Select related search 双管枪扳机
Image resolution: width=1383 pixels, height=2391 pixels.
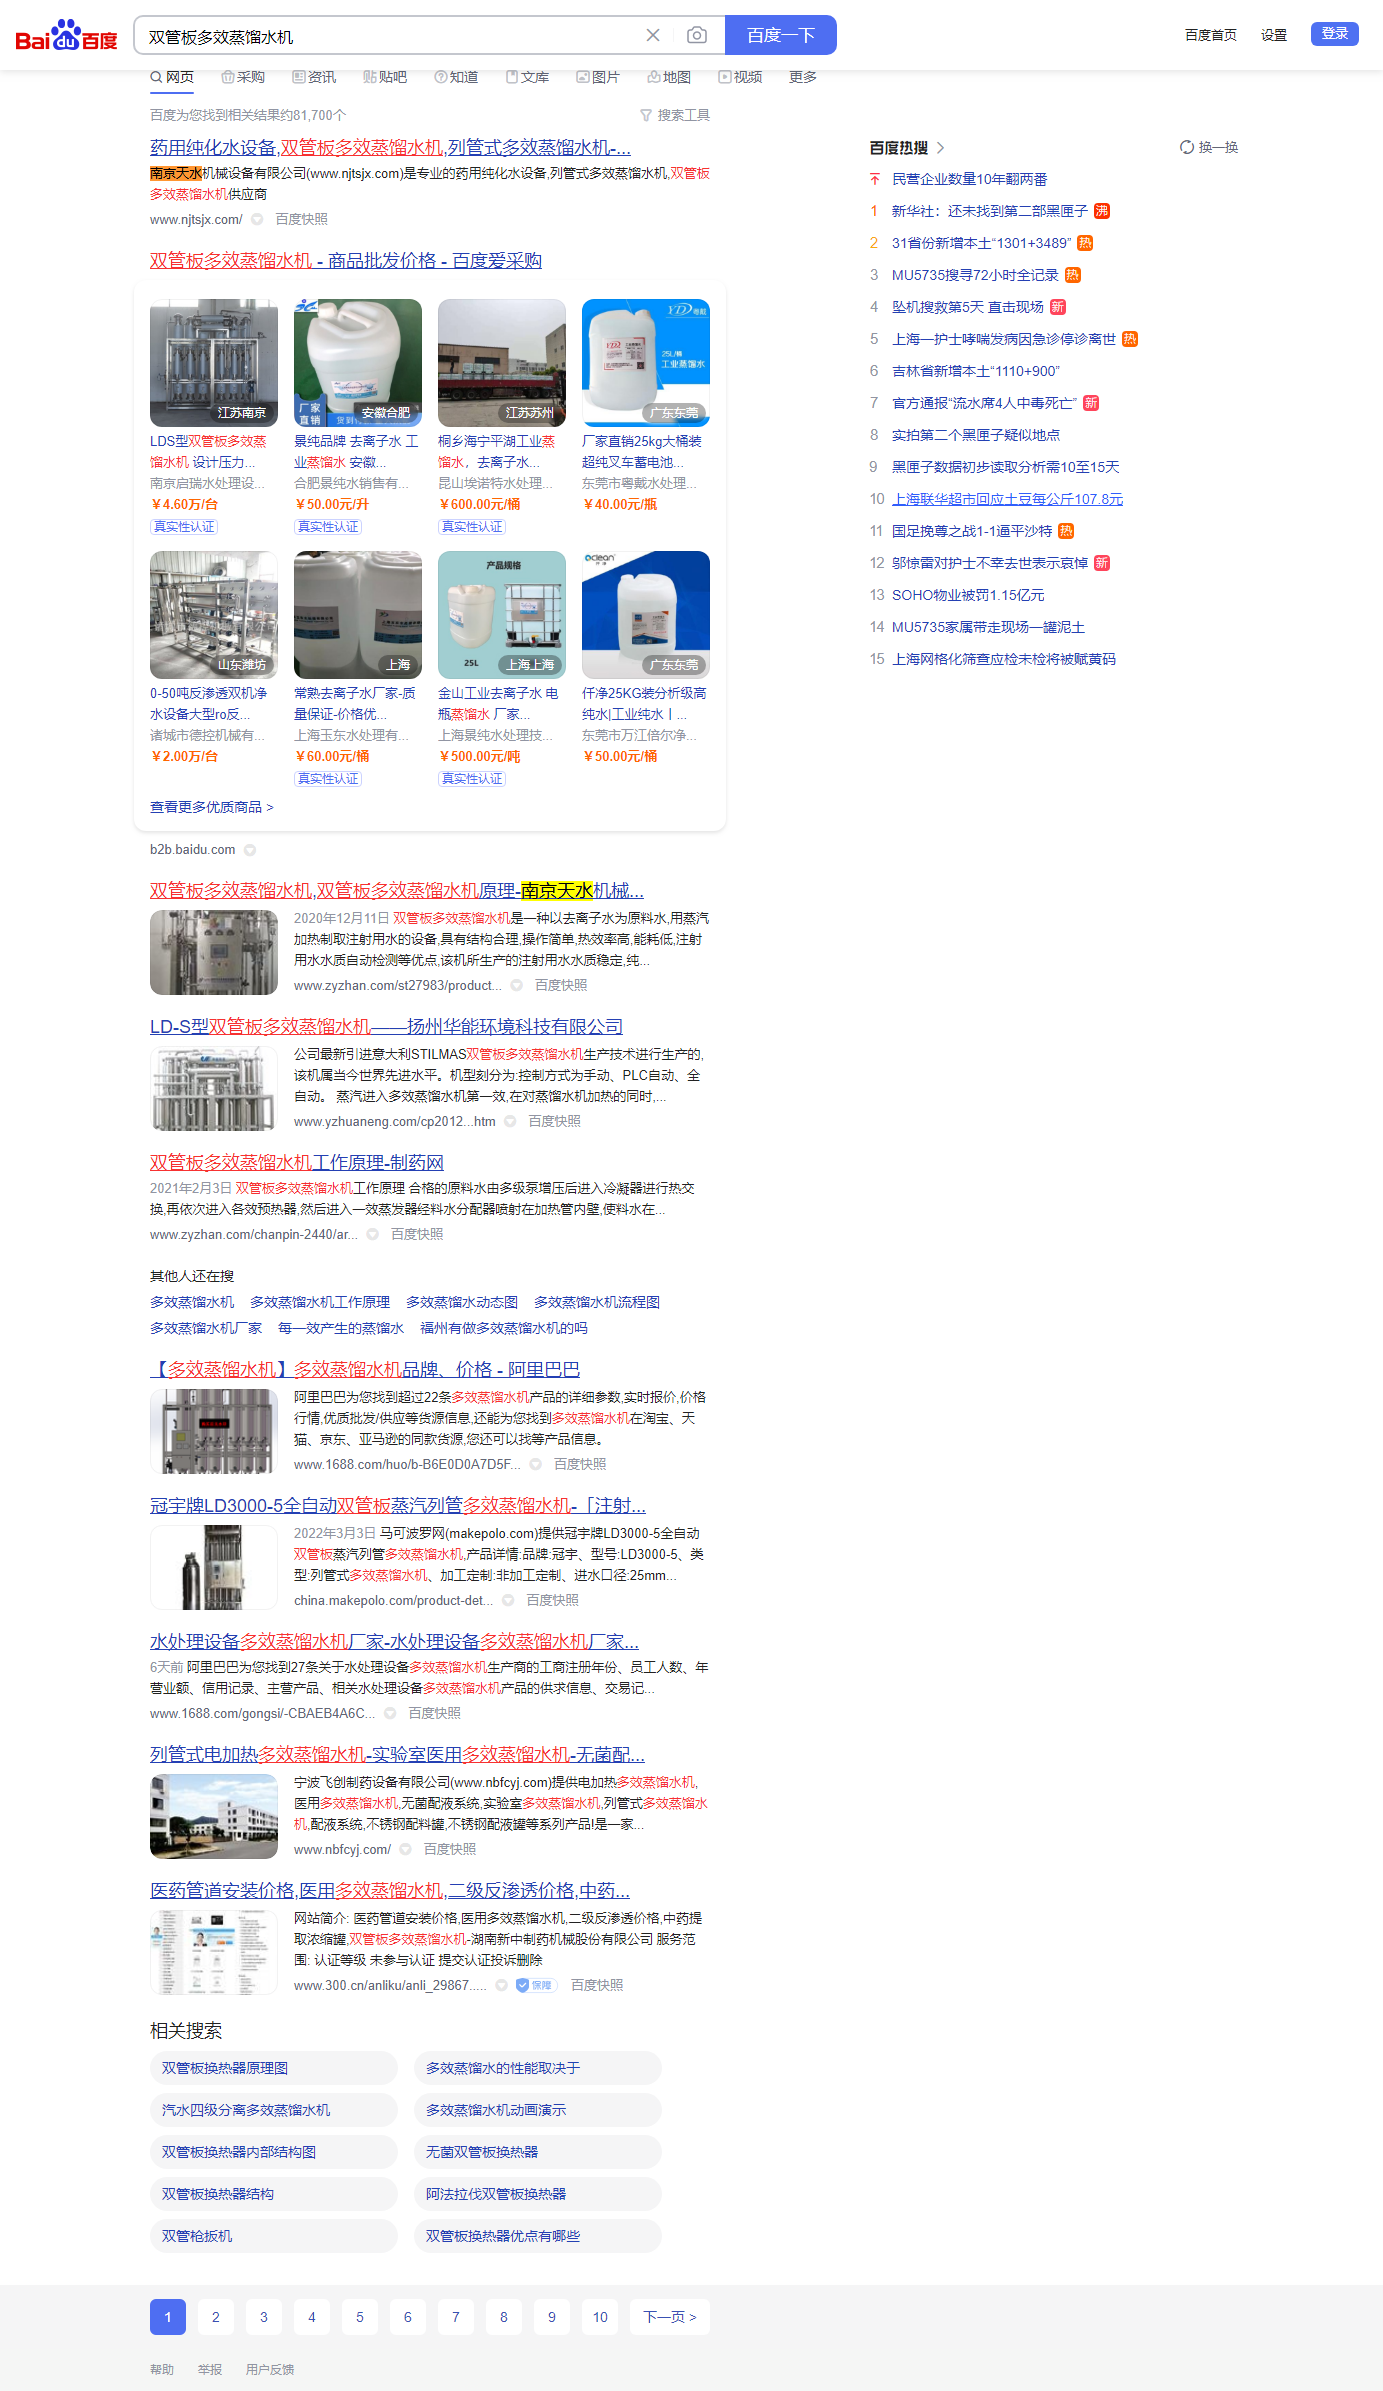pos(274,2236)
